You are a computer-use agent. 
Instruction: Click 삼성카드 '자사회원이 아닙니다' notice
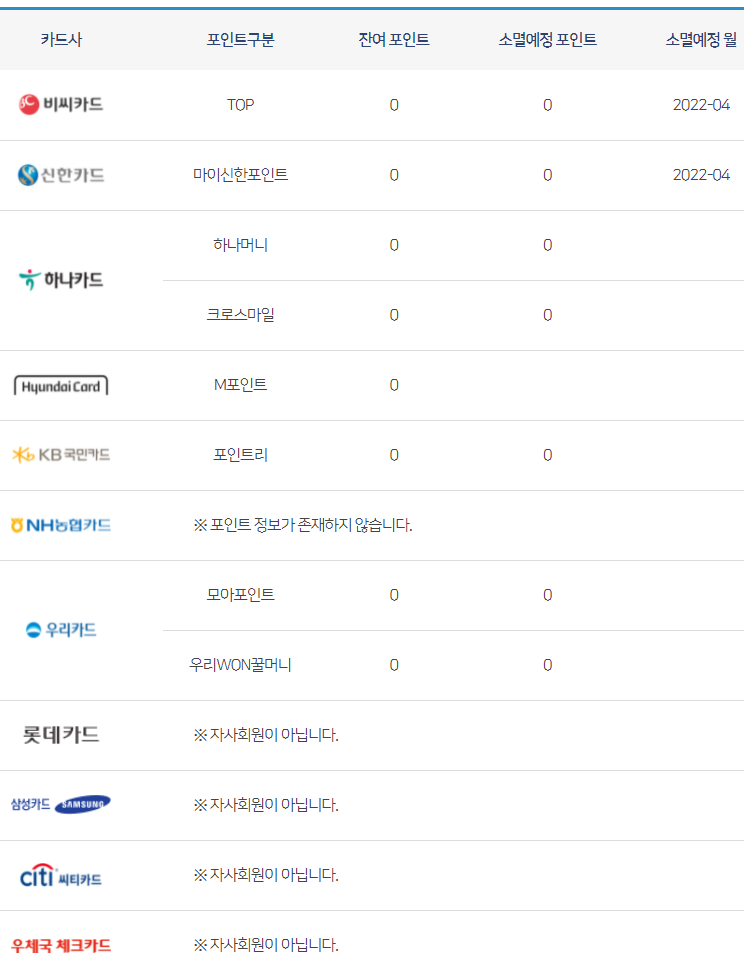click(x=266, y=805)
